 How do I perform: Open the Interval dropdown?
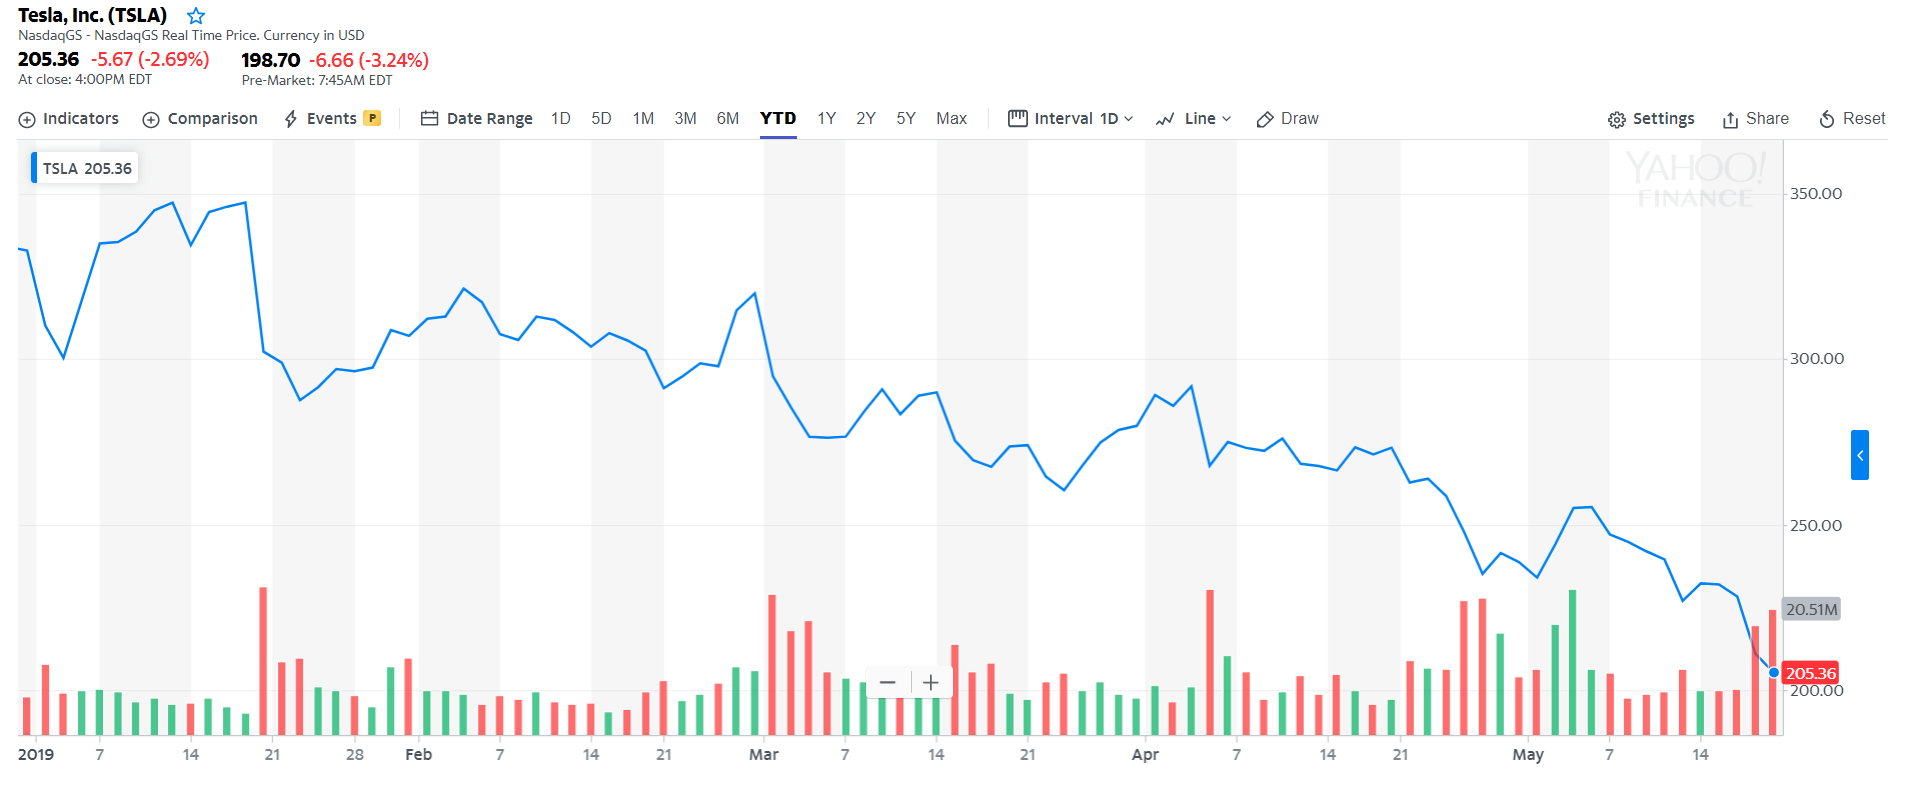click(x=1070, y=118)
